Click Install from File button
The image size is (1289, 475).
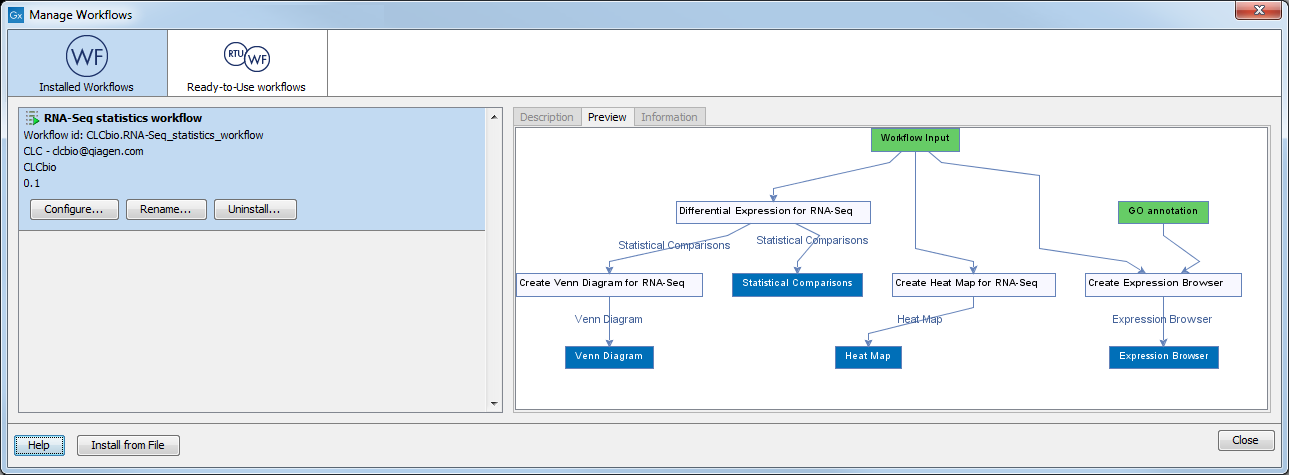pos(128,445)
